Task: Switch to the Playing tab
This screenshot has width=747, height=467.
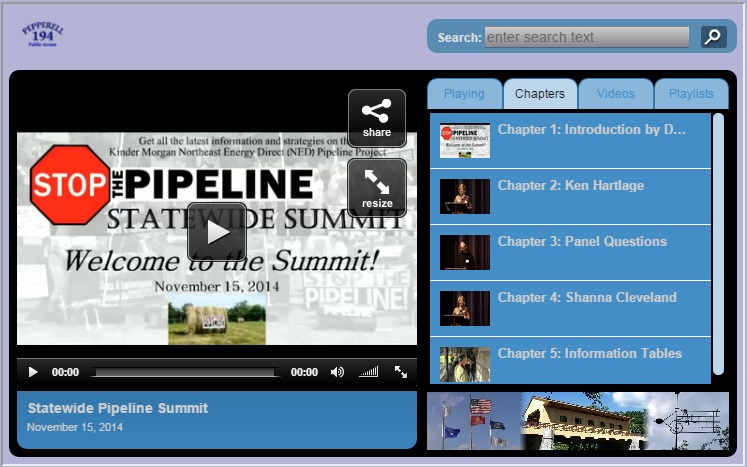Action: (x=464, y=94)
